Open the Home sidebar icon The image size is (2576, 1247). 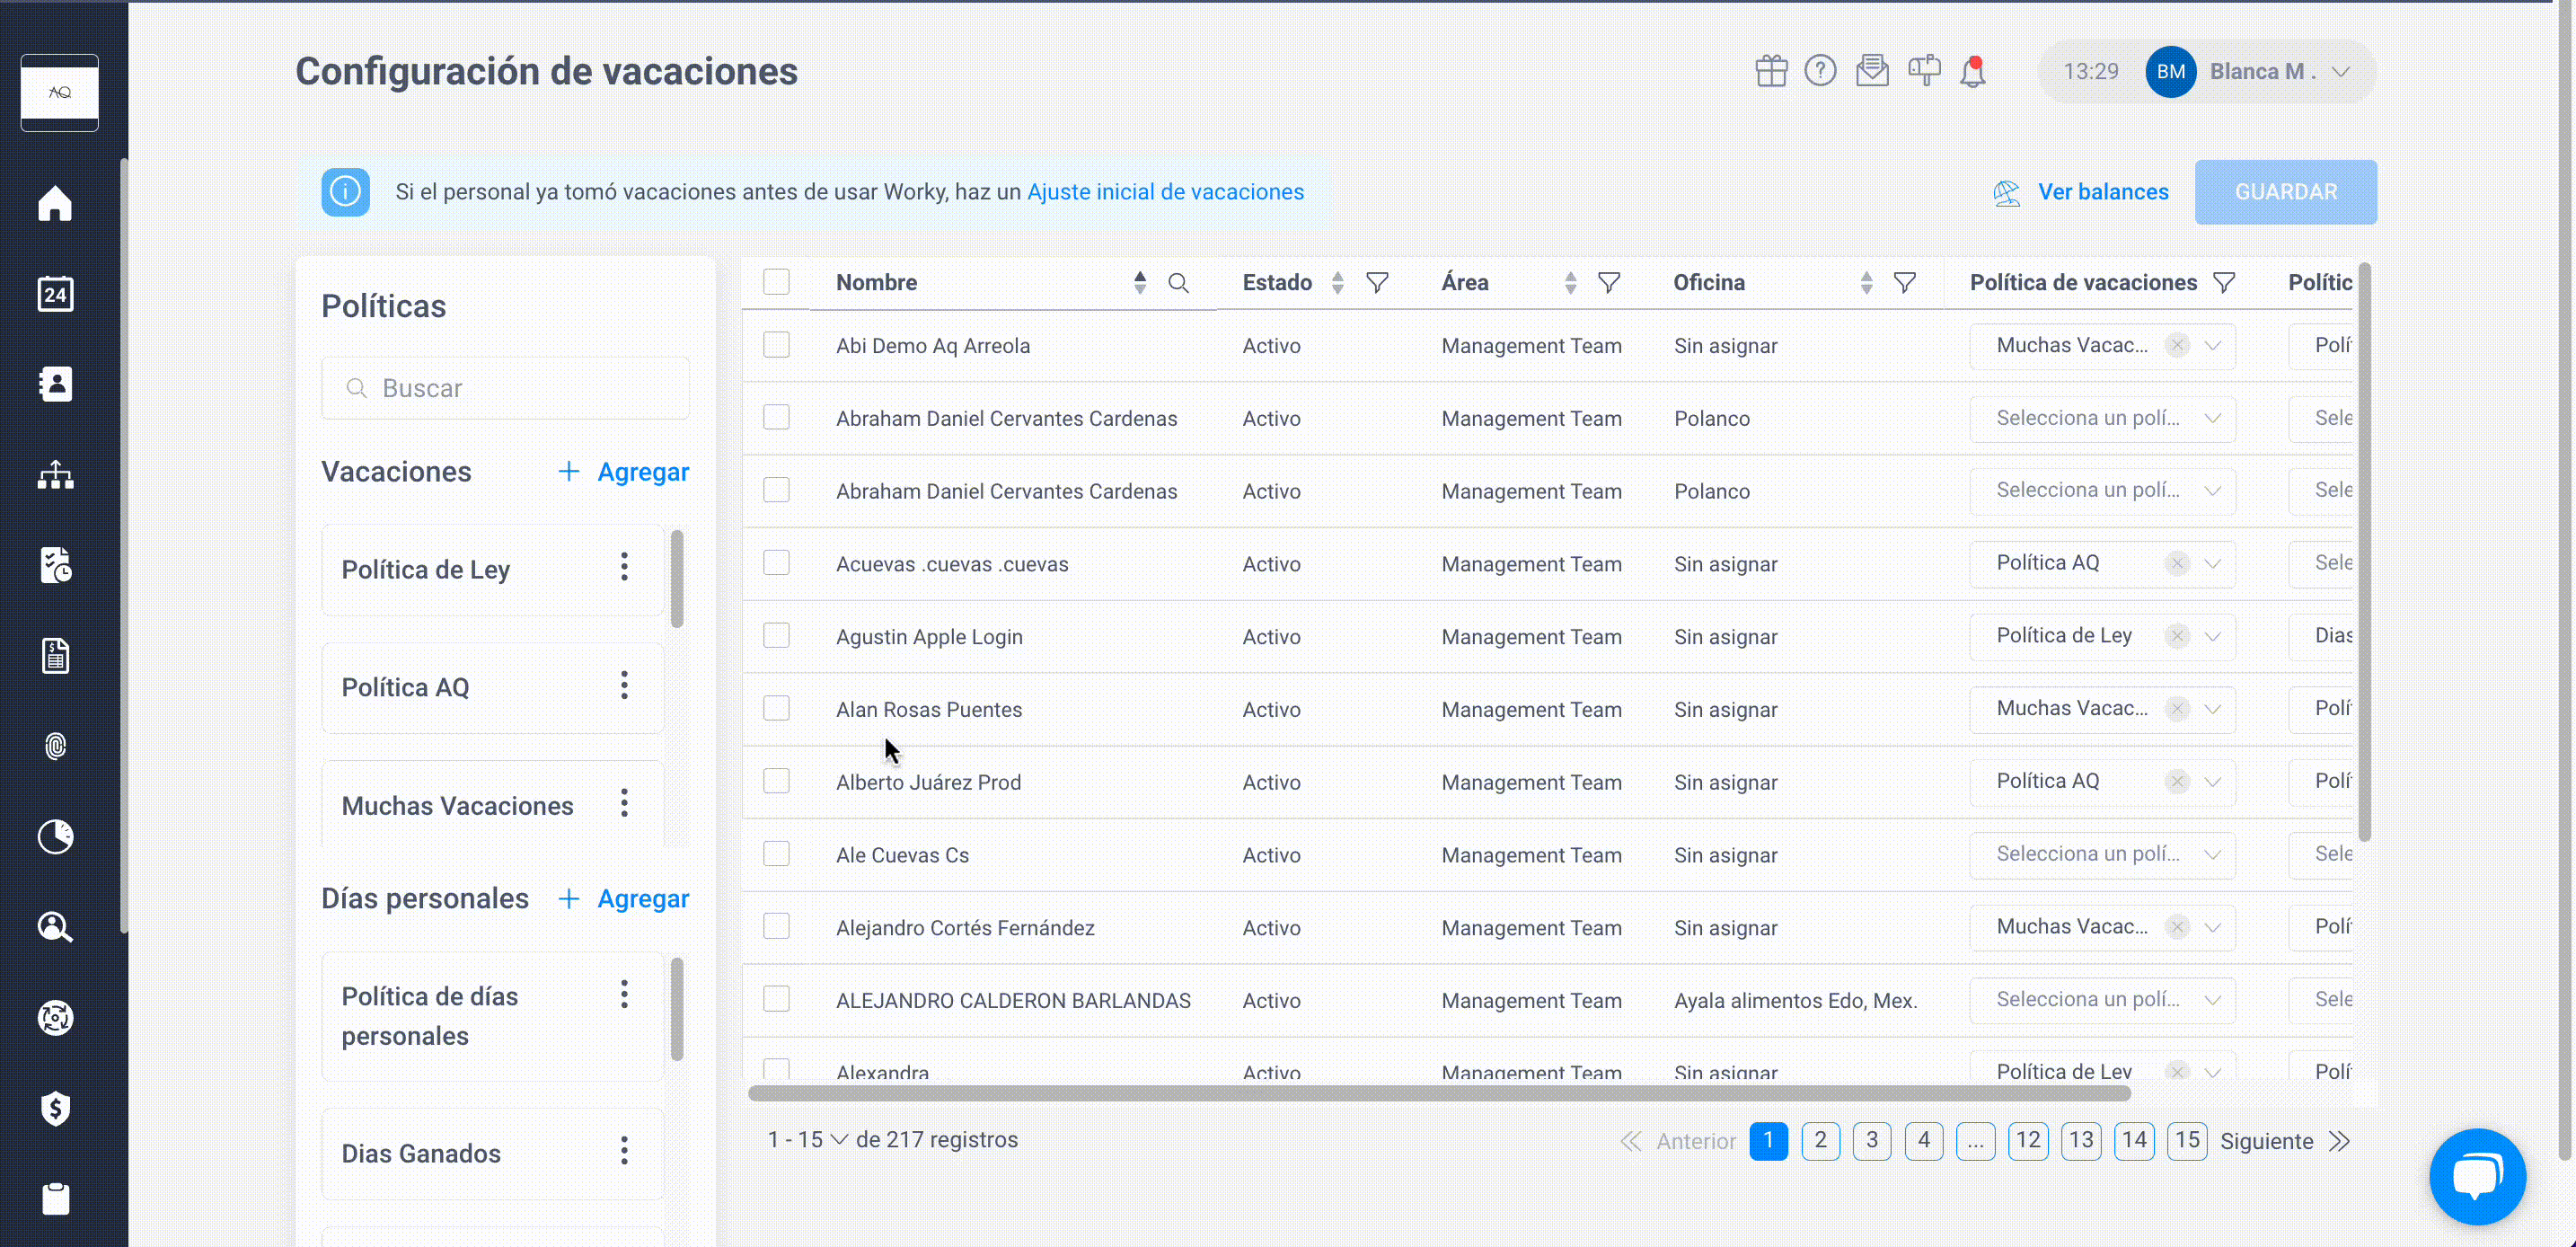click(55, 203)
